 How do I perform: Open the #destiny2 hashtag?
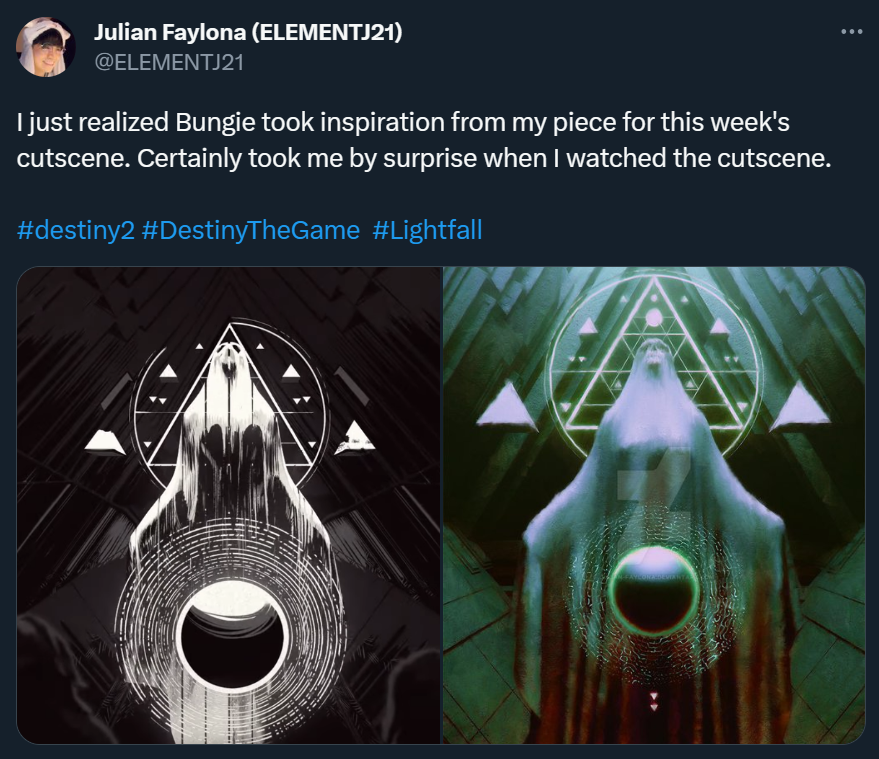tap(76, 230)
